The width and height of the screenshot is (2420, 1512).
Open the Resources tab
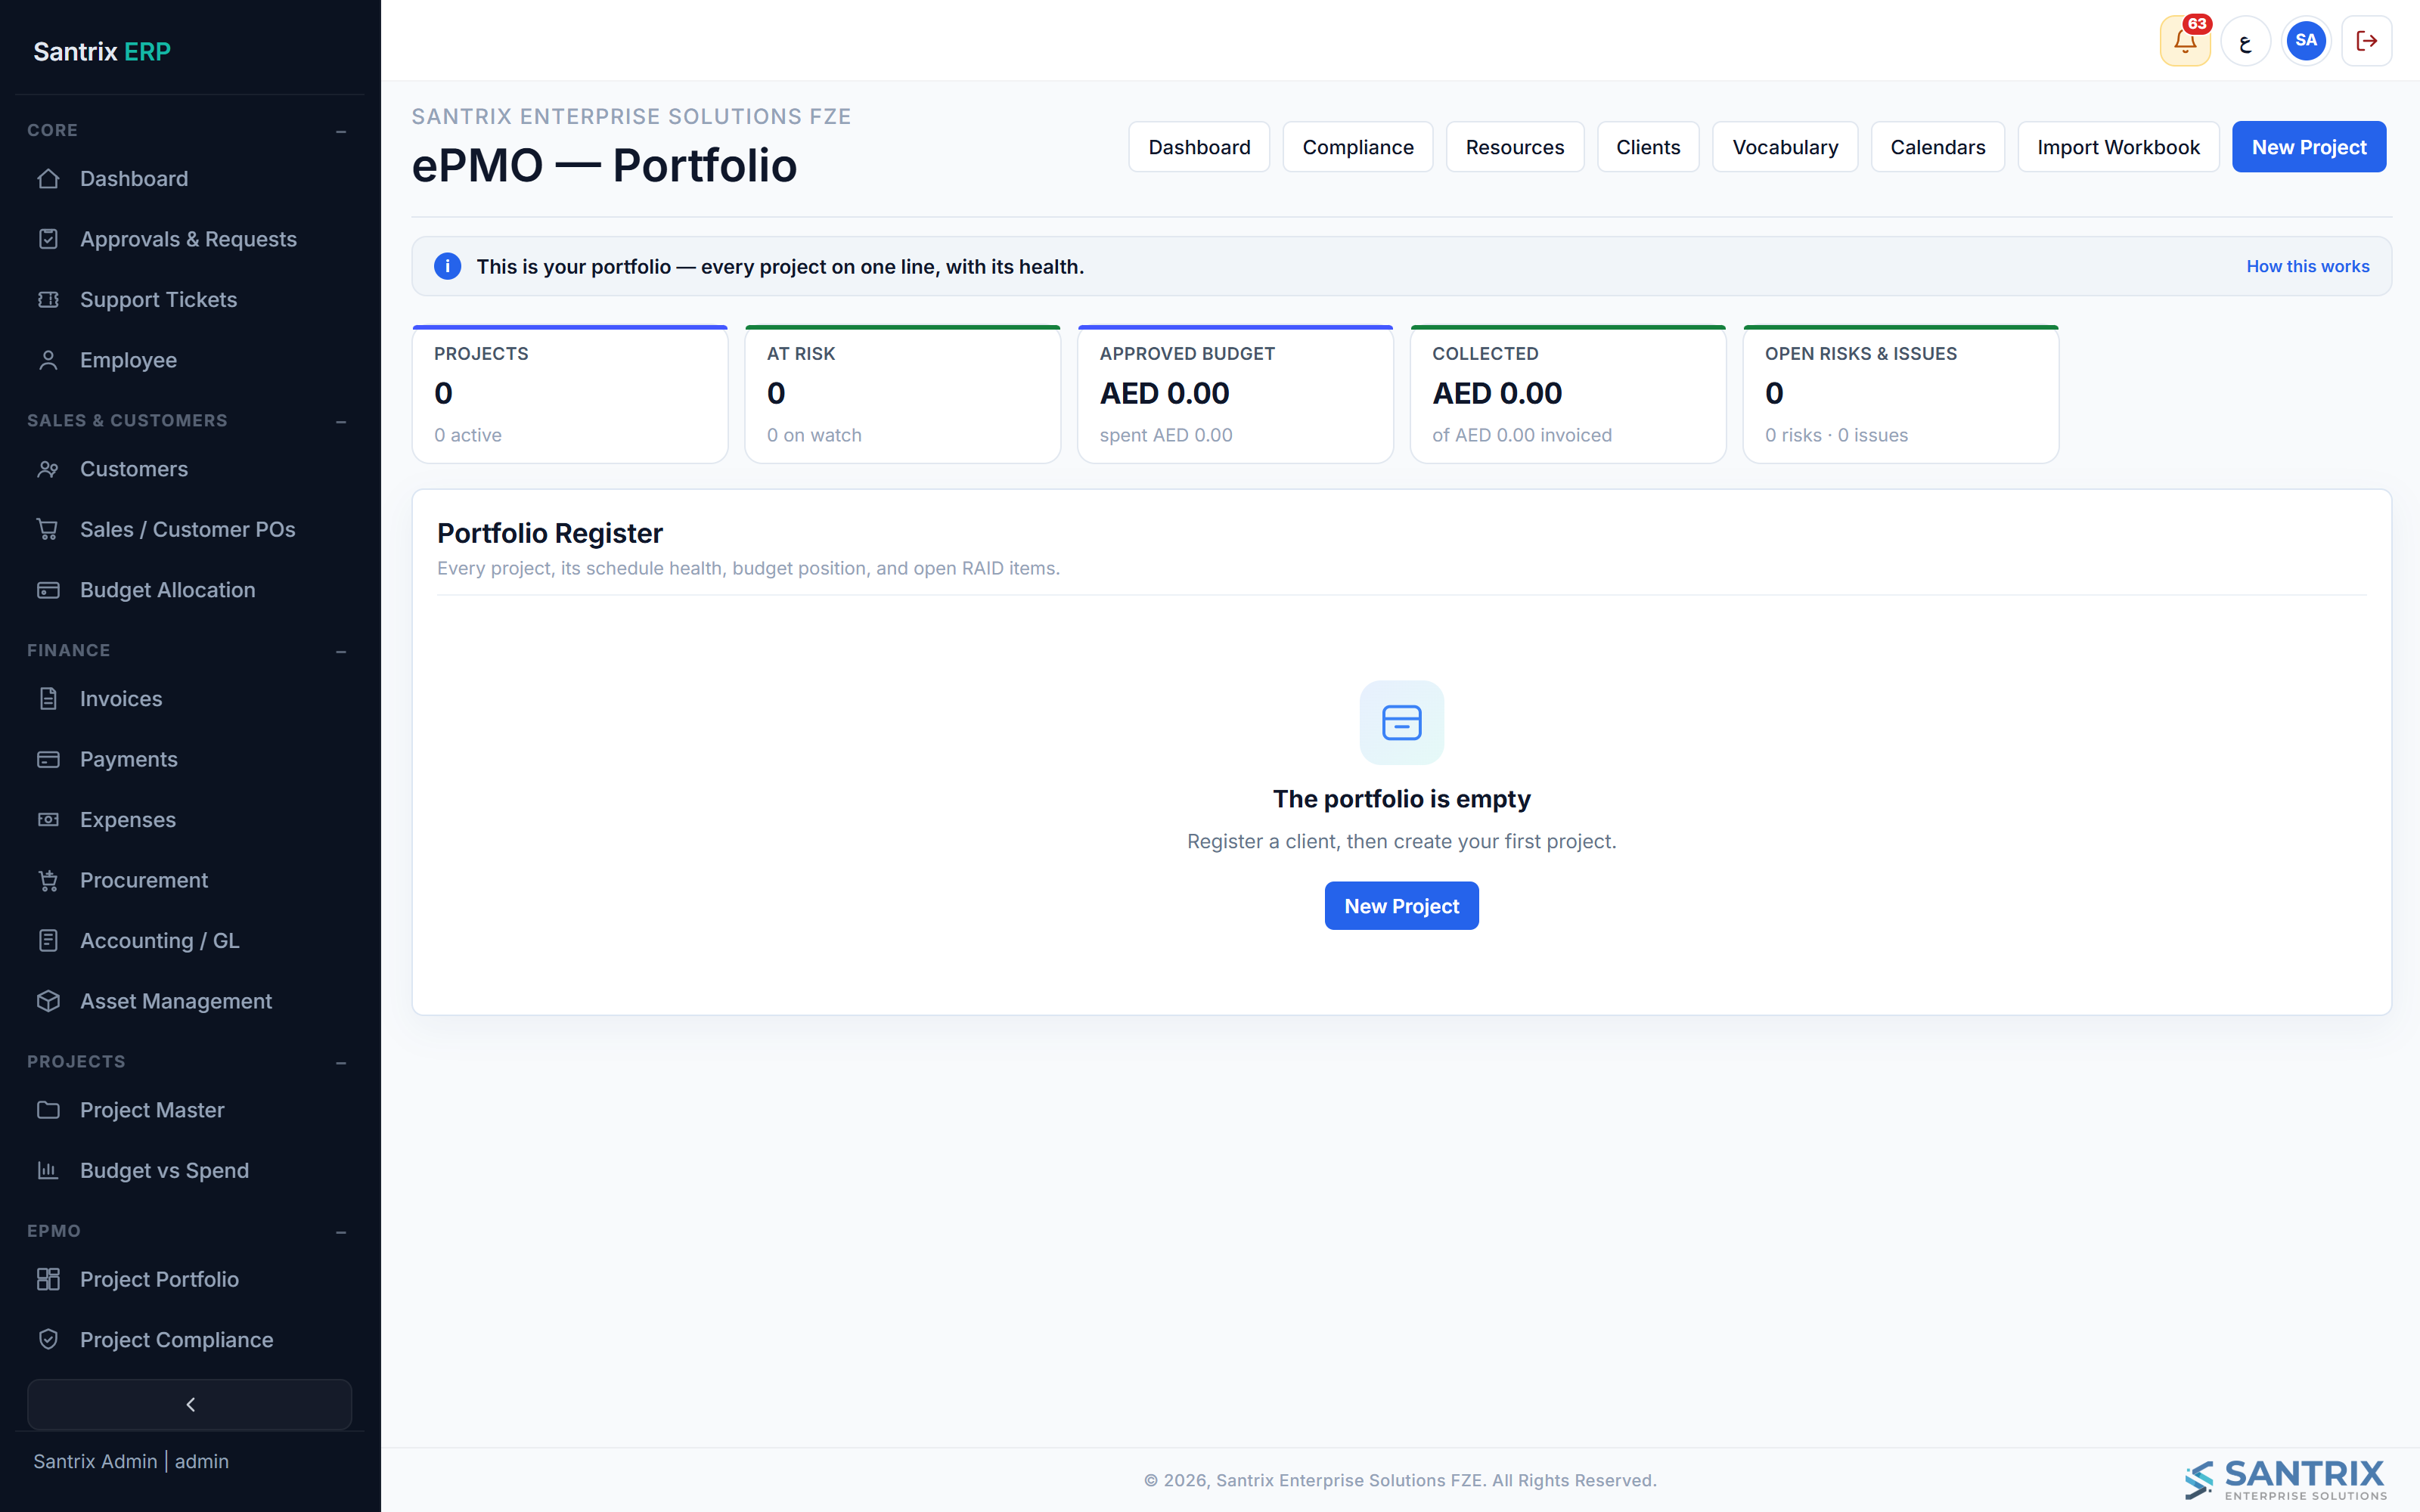[1515, 147]
